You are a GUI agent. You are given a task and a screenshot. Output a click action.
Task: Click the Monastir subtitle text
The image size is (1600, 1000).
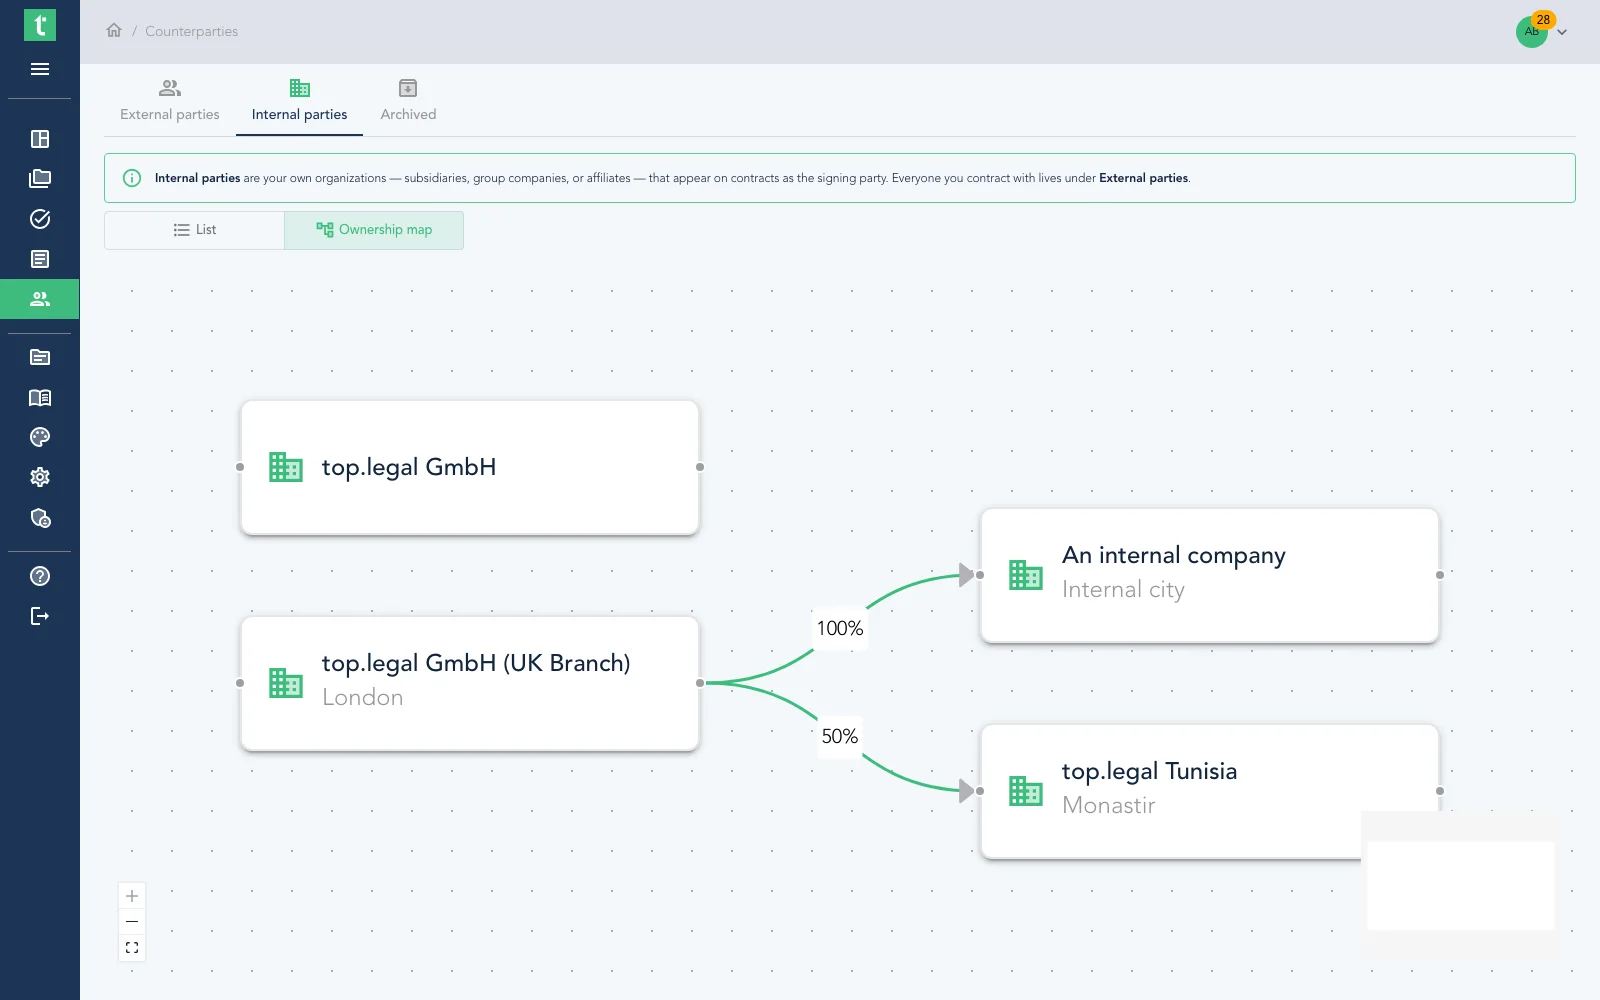pyautogui.click(x=1109, y=806)
